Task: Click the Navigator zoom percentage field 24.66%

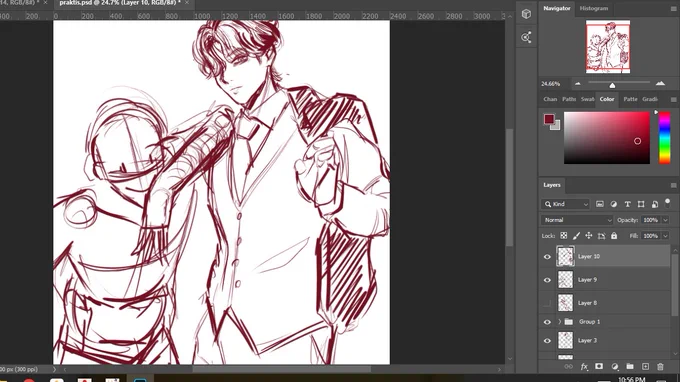Action: click(x=551, y=84)
